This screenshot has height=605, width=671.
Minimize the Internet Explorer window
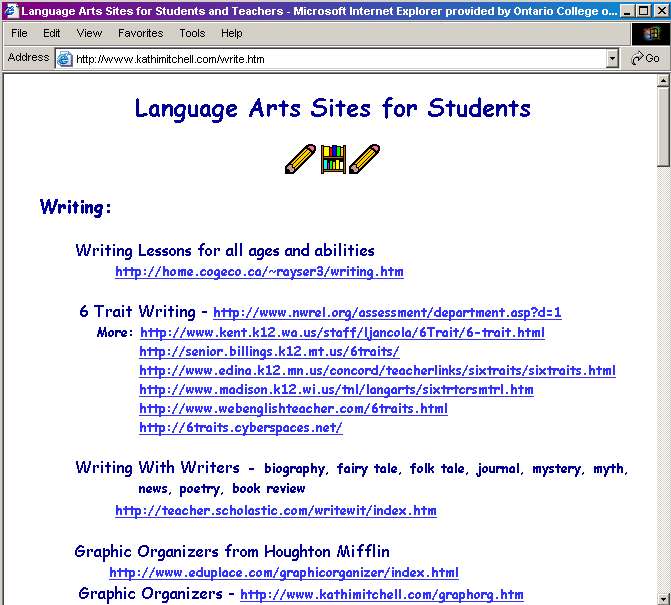click(x=627, y=11)
